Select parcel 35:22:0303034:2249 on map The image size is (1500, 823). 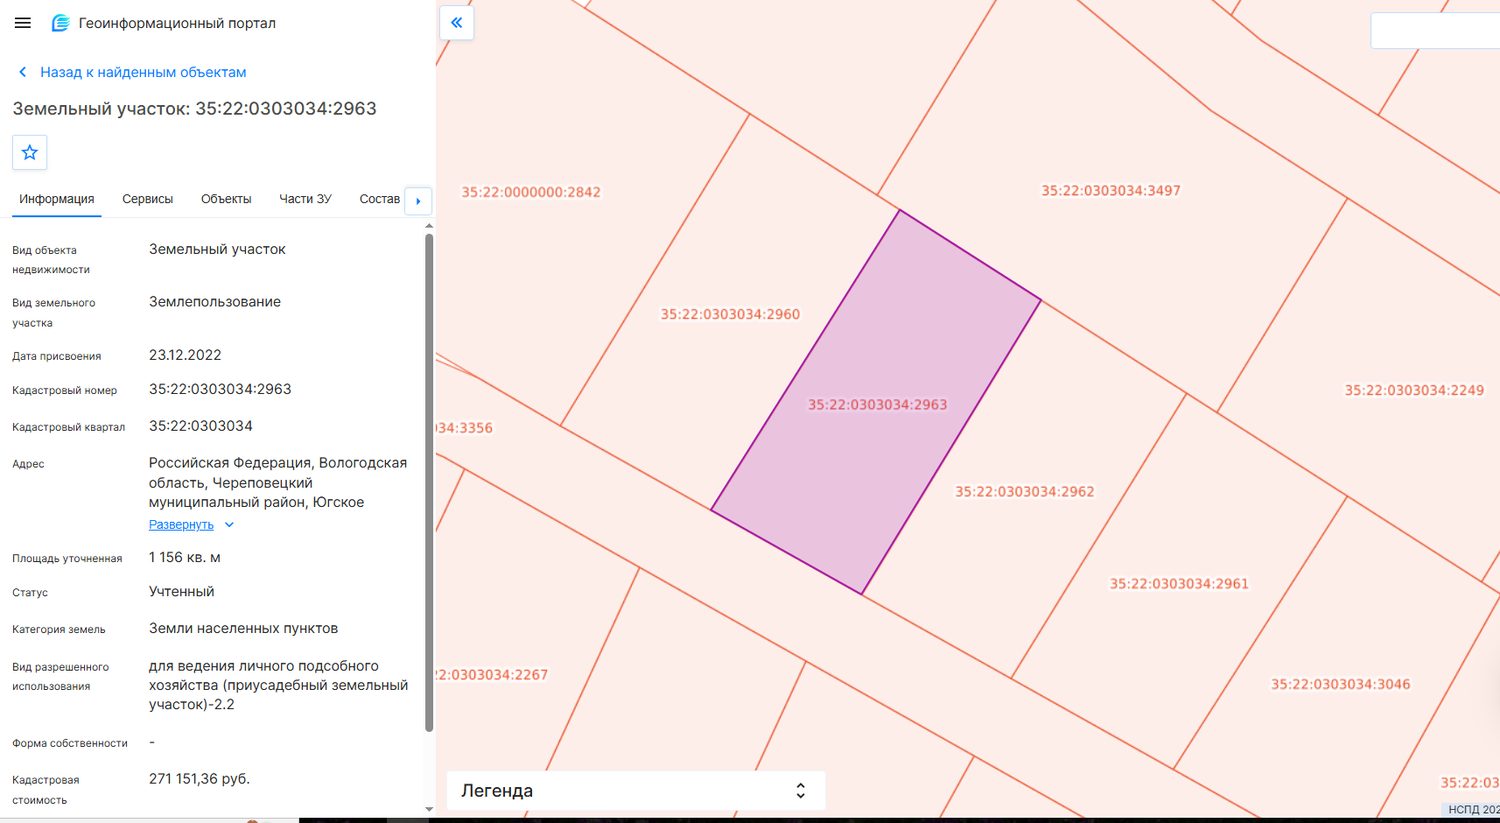(1414, 390)
